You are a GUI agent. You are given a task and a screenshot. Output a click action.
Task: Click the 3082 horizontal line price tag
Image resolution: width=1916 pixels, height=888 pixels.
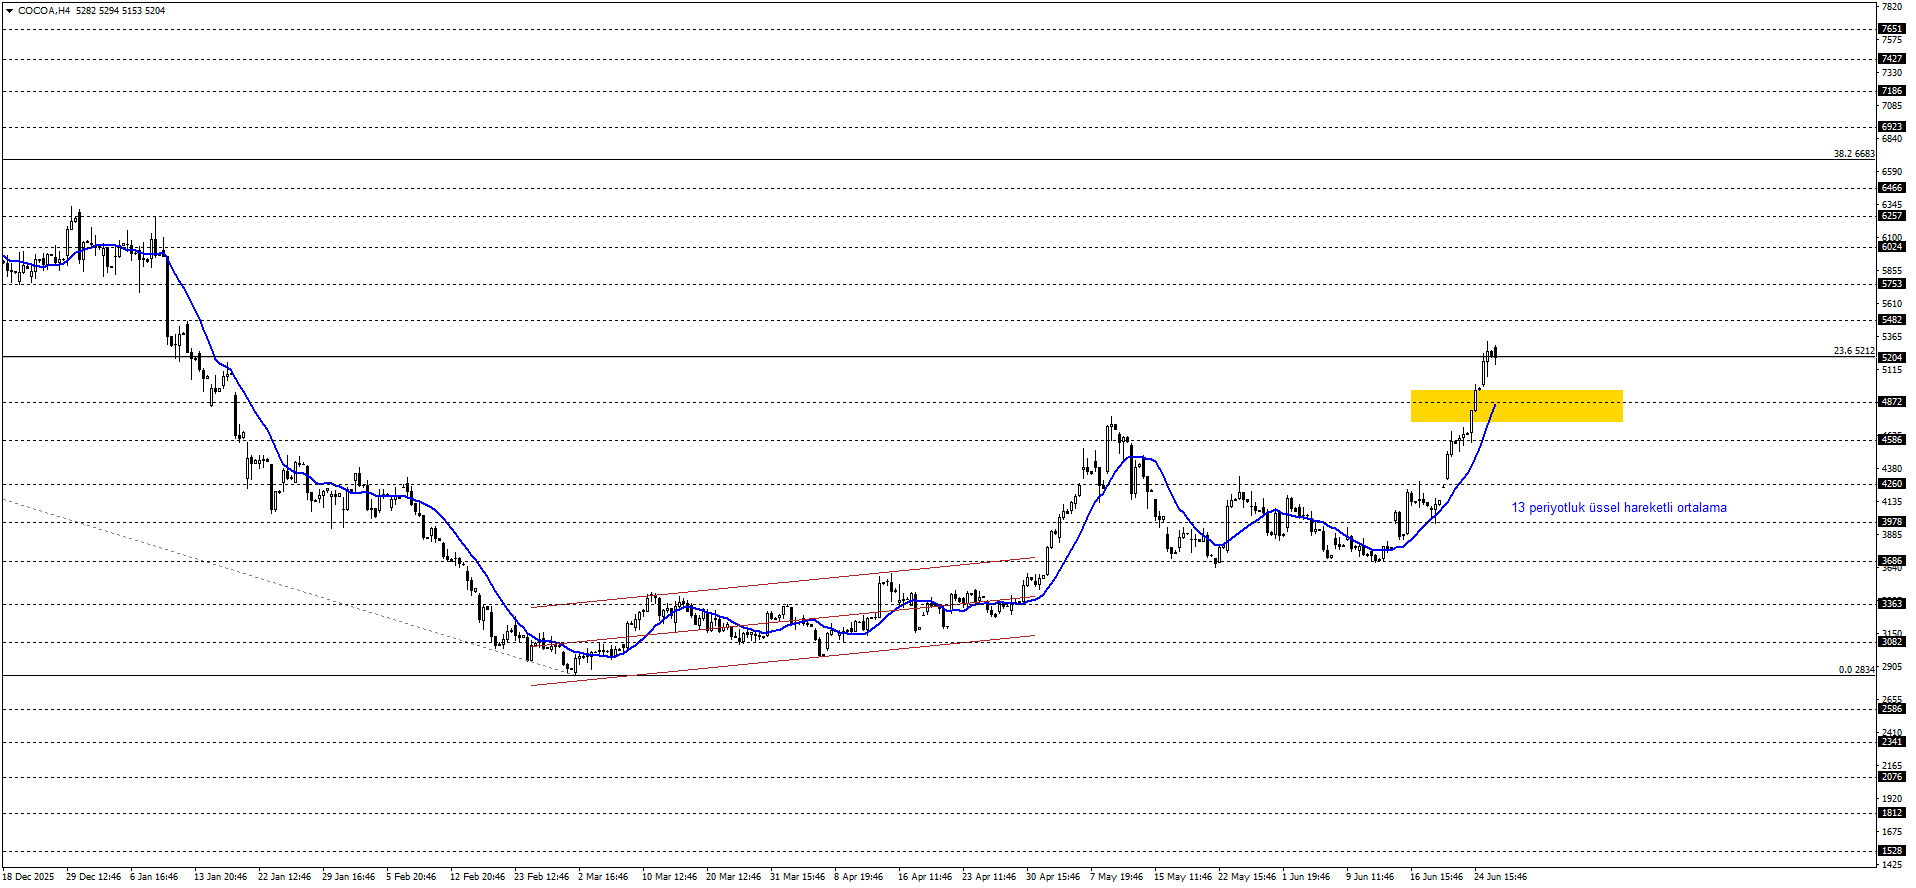pyautogui.click(x=1891, y=642)
